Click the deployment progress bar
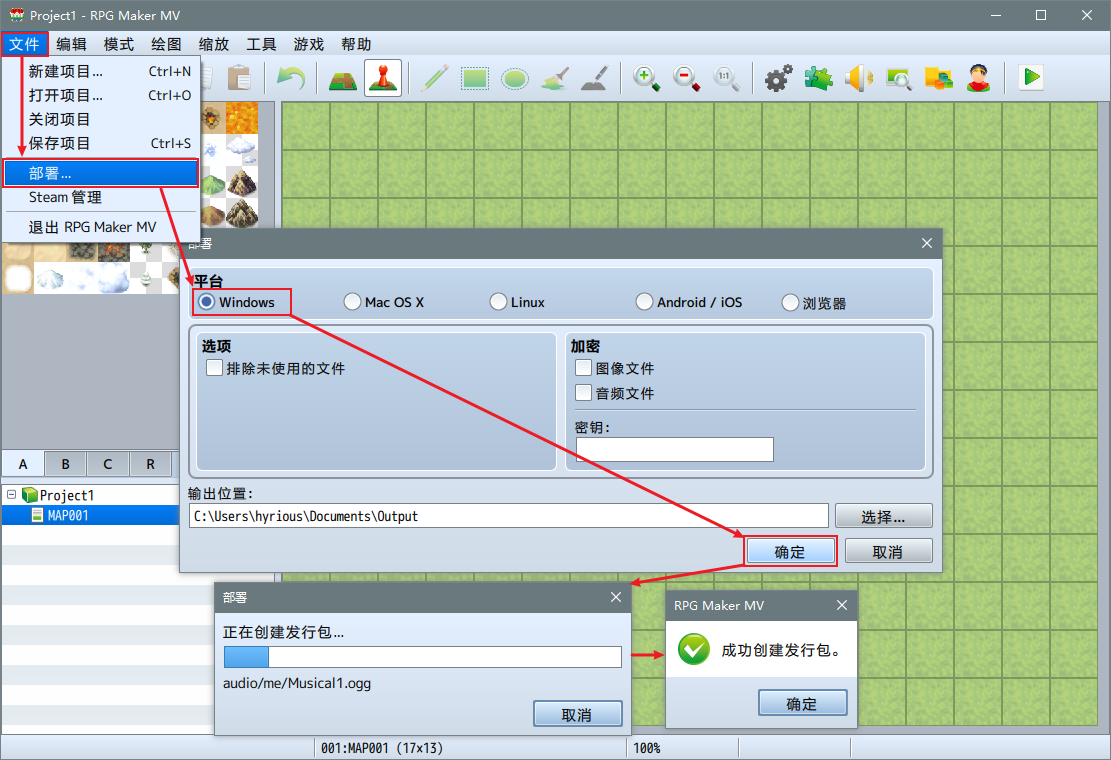 (x=422, y=657)
